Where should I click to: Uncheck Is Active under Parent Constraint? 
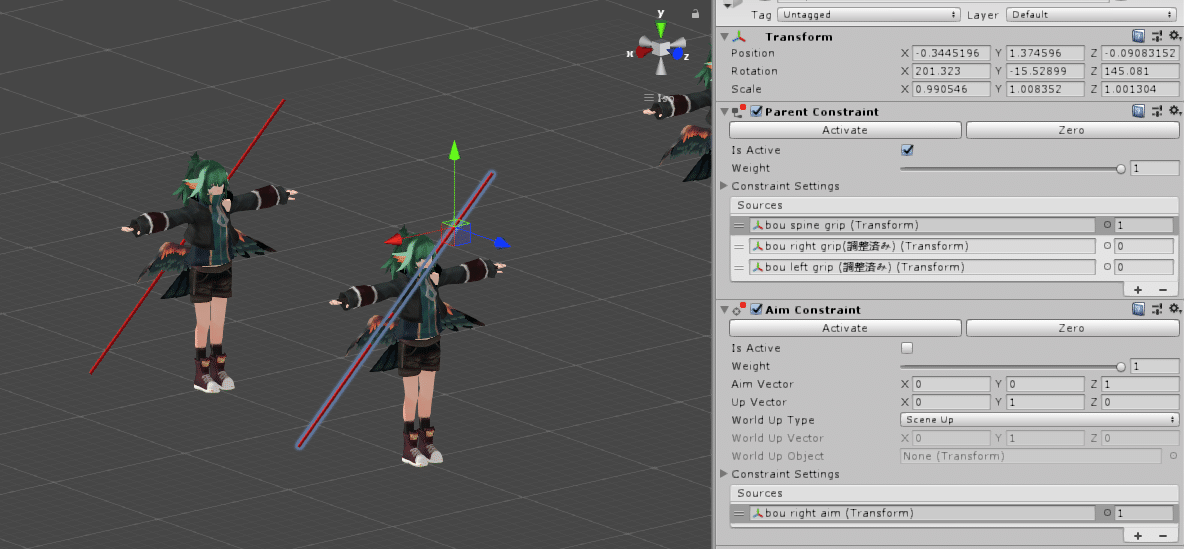(x=908, y=150)
